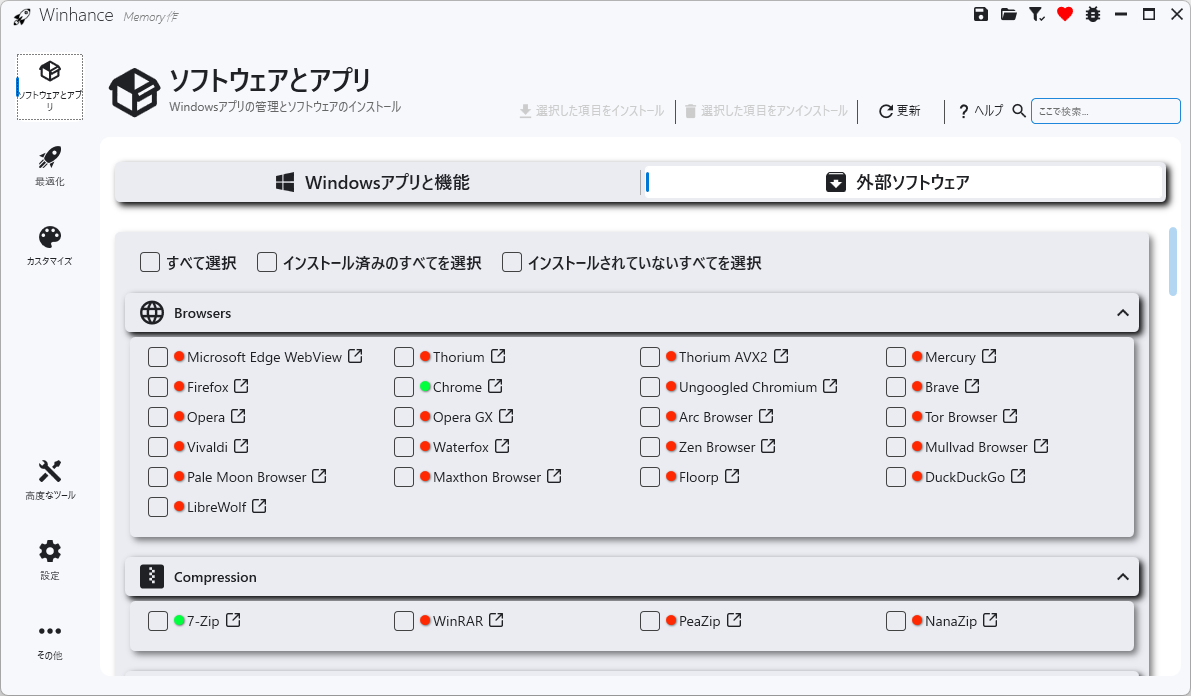Click the red heart donate icon
The image size is (1191, 696).
click(x=1065, y=15)
